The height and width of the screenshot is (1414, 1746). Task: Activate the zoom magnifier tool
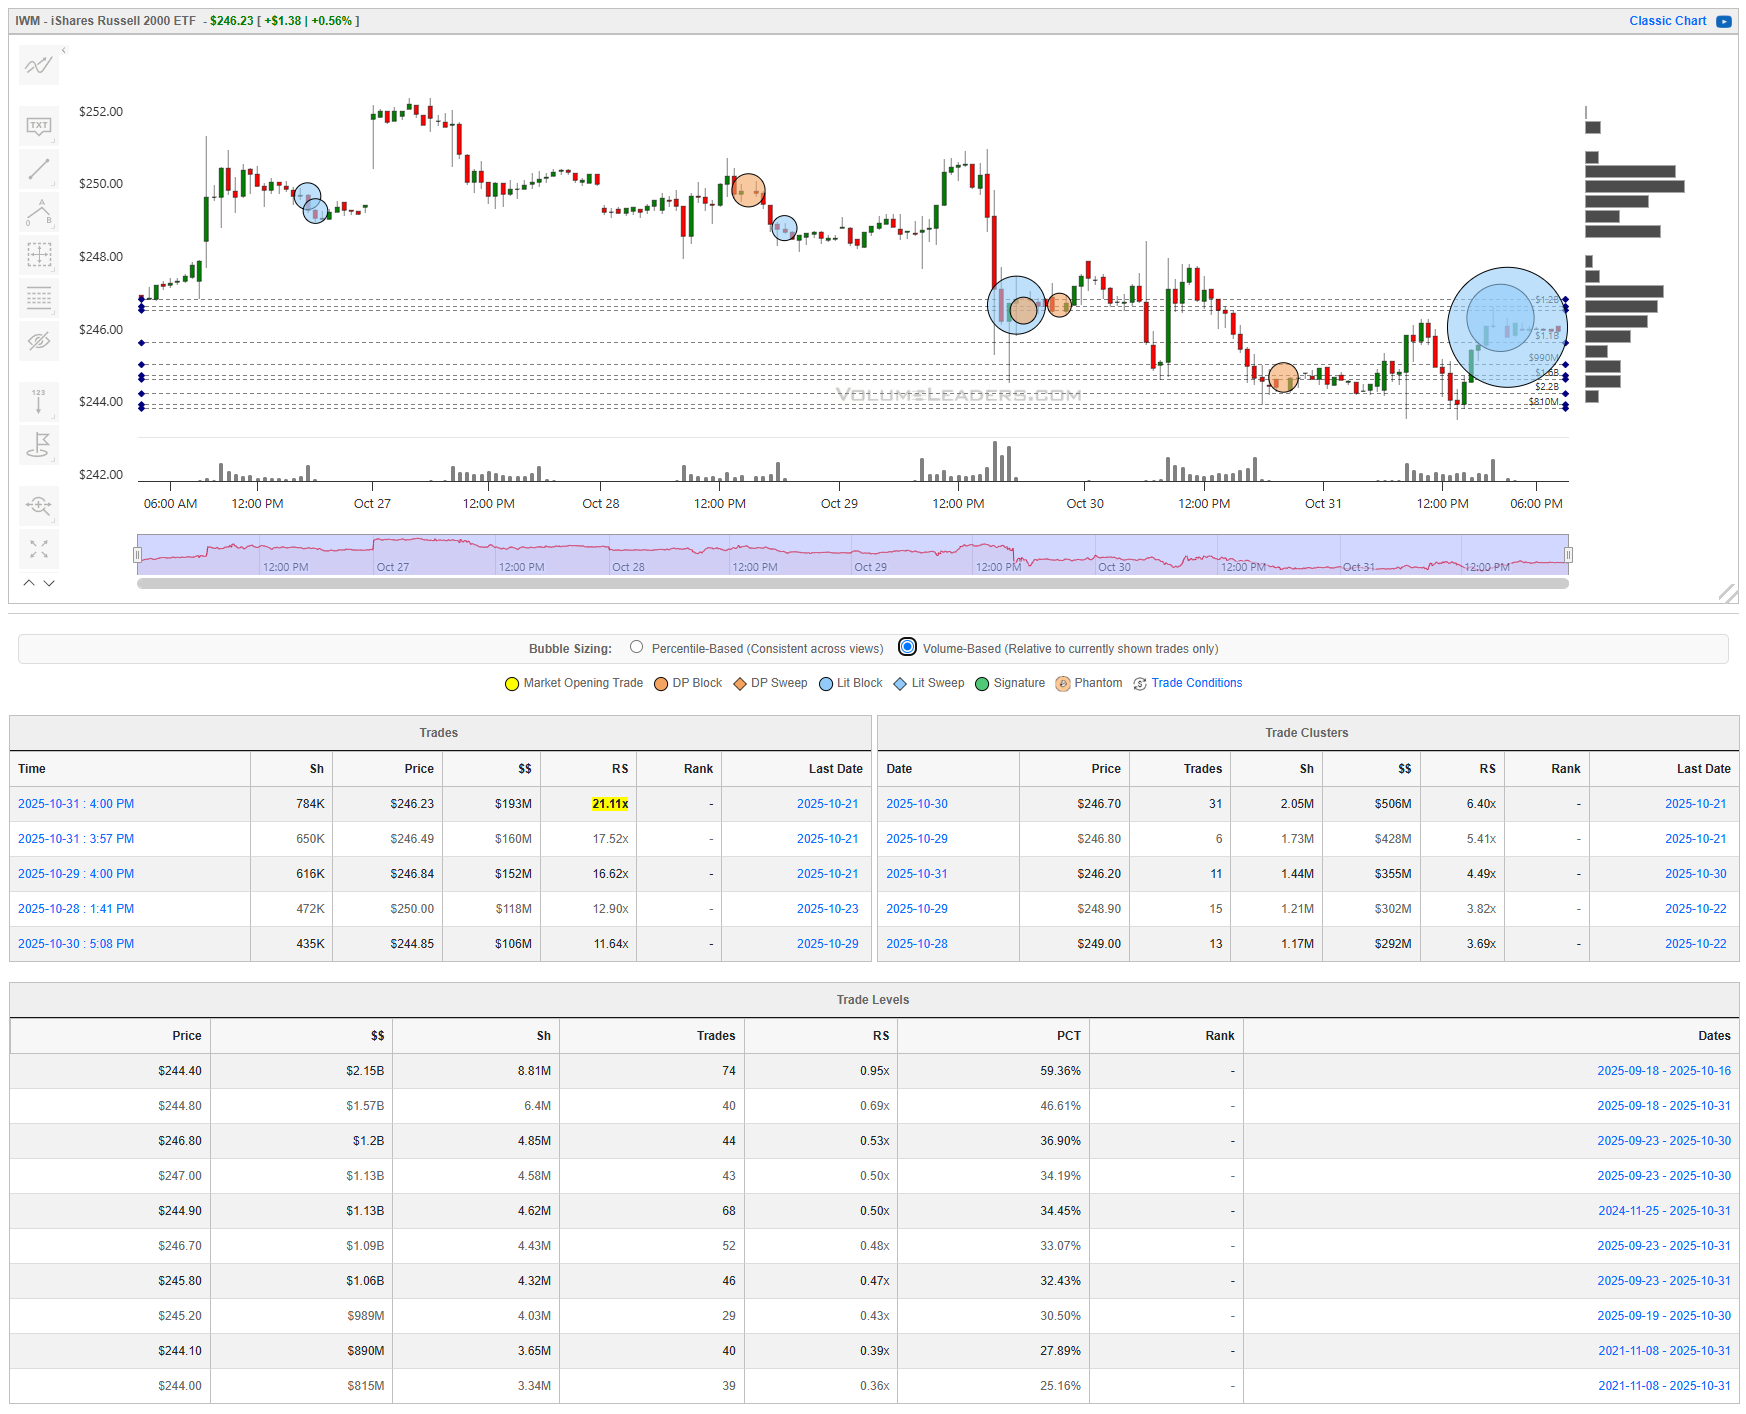39,505
